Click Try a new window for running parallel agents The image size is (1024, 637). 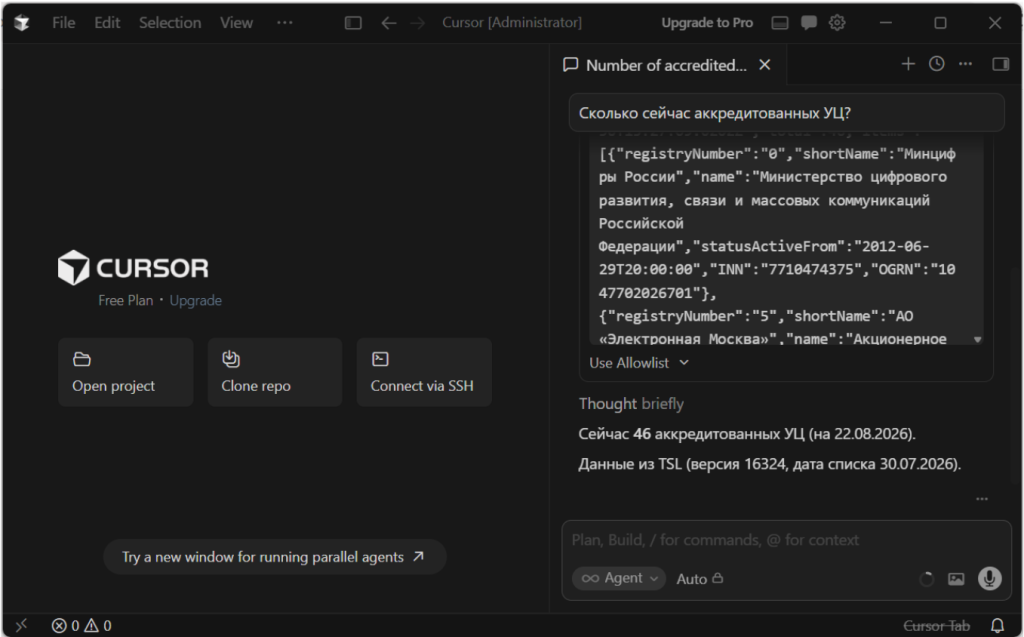(275, 557)
